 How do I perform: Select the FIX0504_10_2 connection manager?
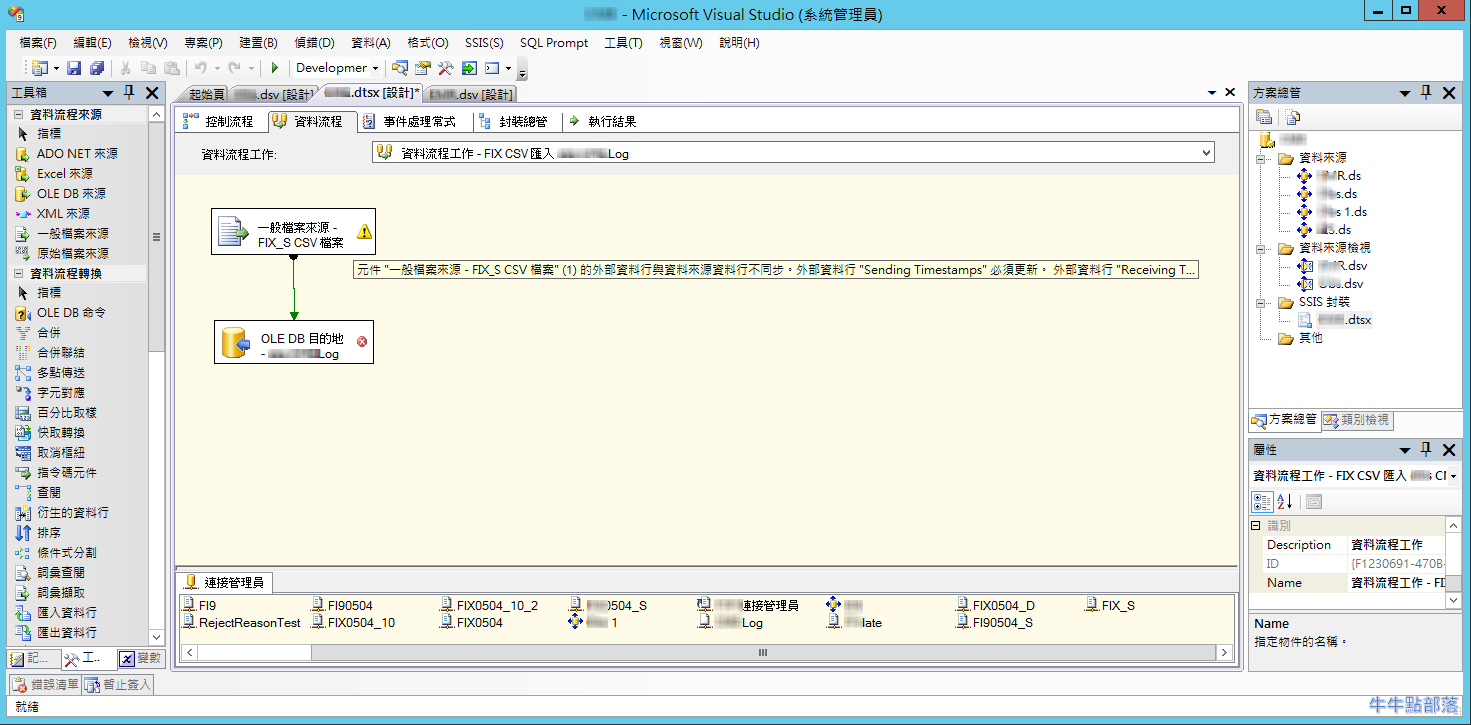[x=496, y=605]
